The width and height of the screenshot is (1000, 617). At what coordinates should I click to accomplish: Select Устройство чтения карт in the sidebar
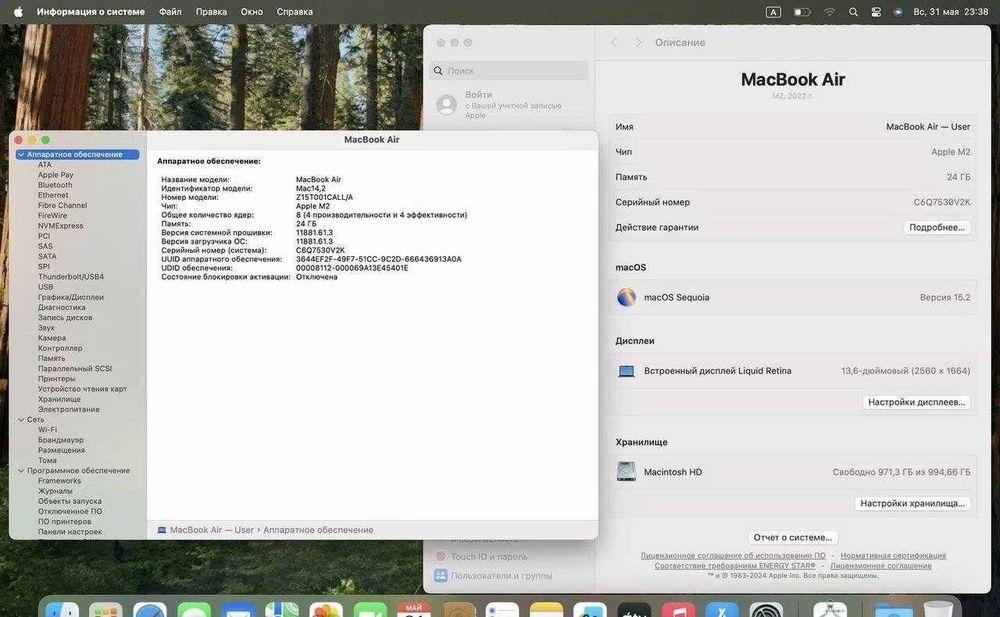pos(82,389)
